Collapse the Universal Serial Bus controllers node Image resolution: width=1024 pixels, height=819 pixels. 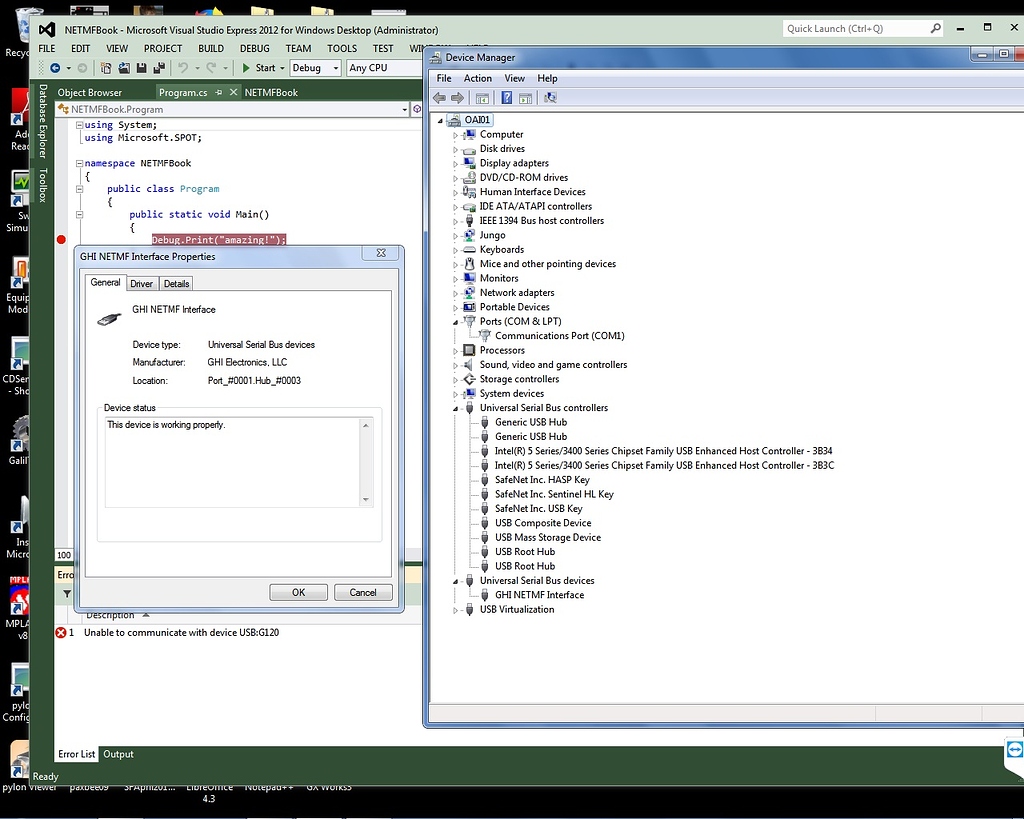[x=454, y=407]
